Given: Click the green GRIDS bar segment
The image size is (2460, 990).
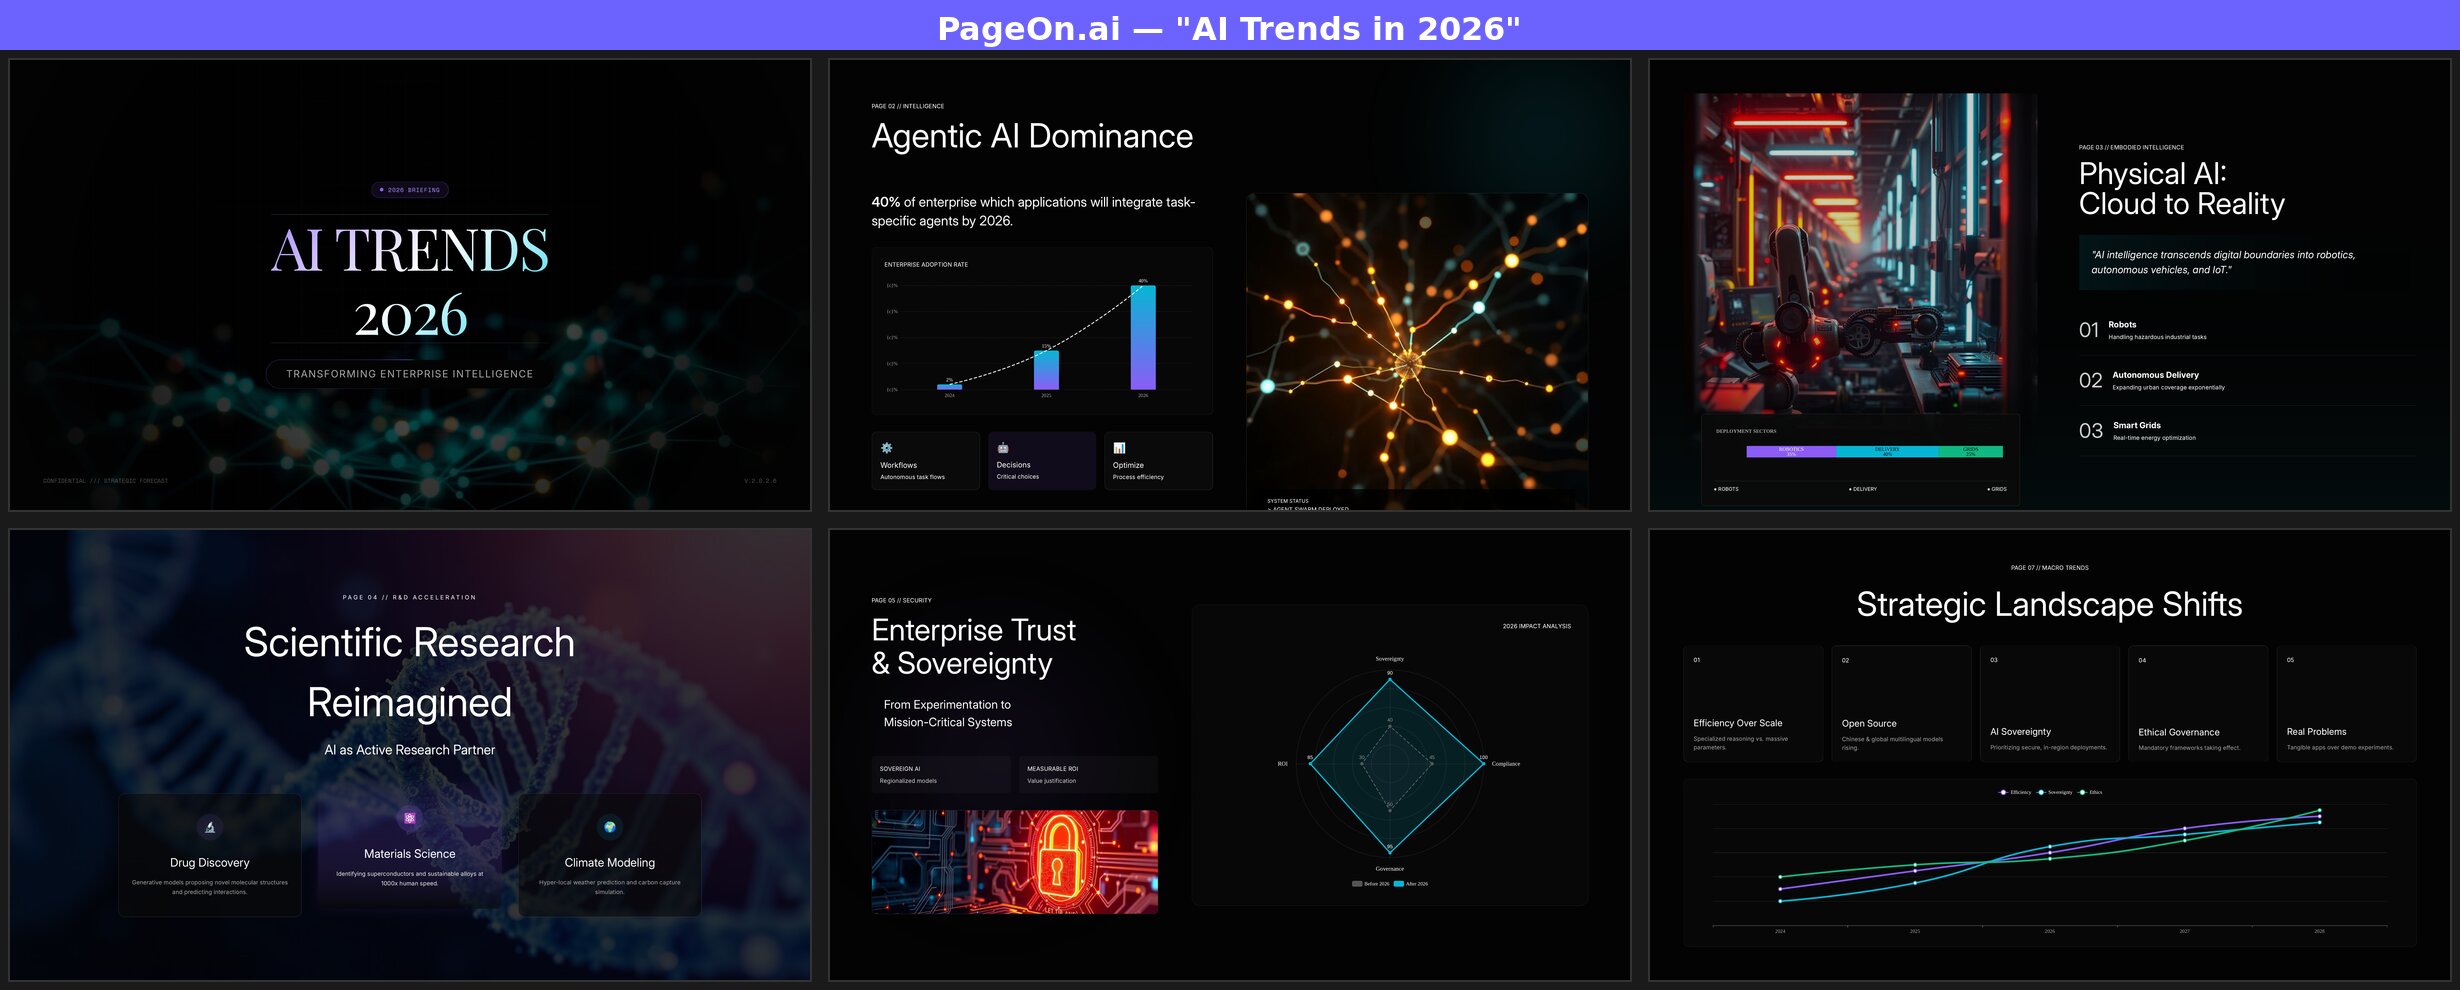Looking at the screenshot, I should tap(1971, 451).
